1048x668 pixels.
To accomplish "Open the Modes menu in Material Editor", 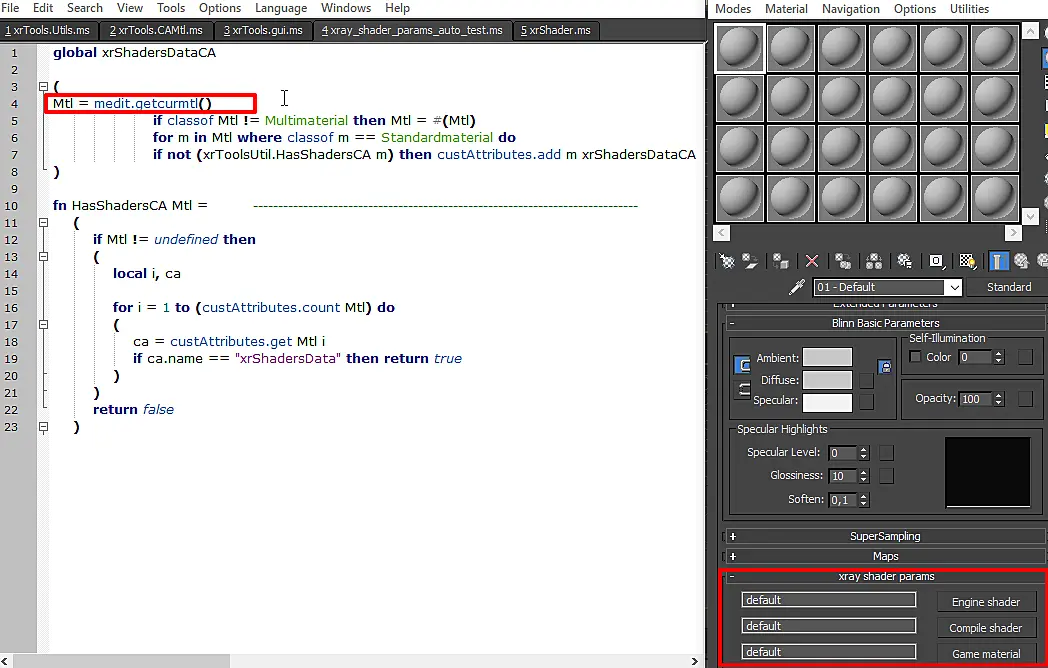I will (x=733, y=9).
